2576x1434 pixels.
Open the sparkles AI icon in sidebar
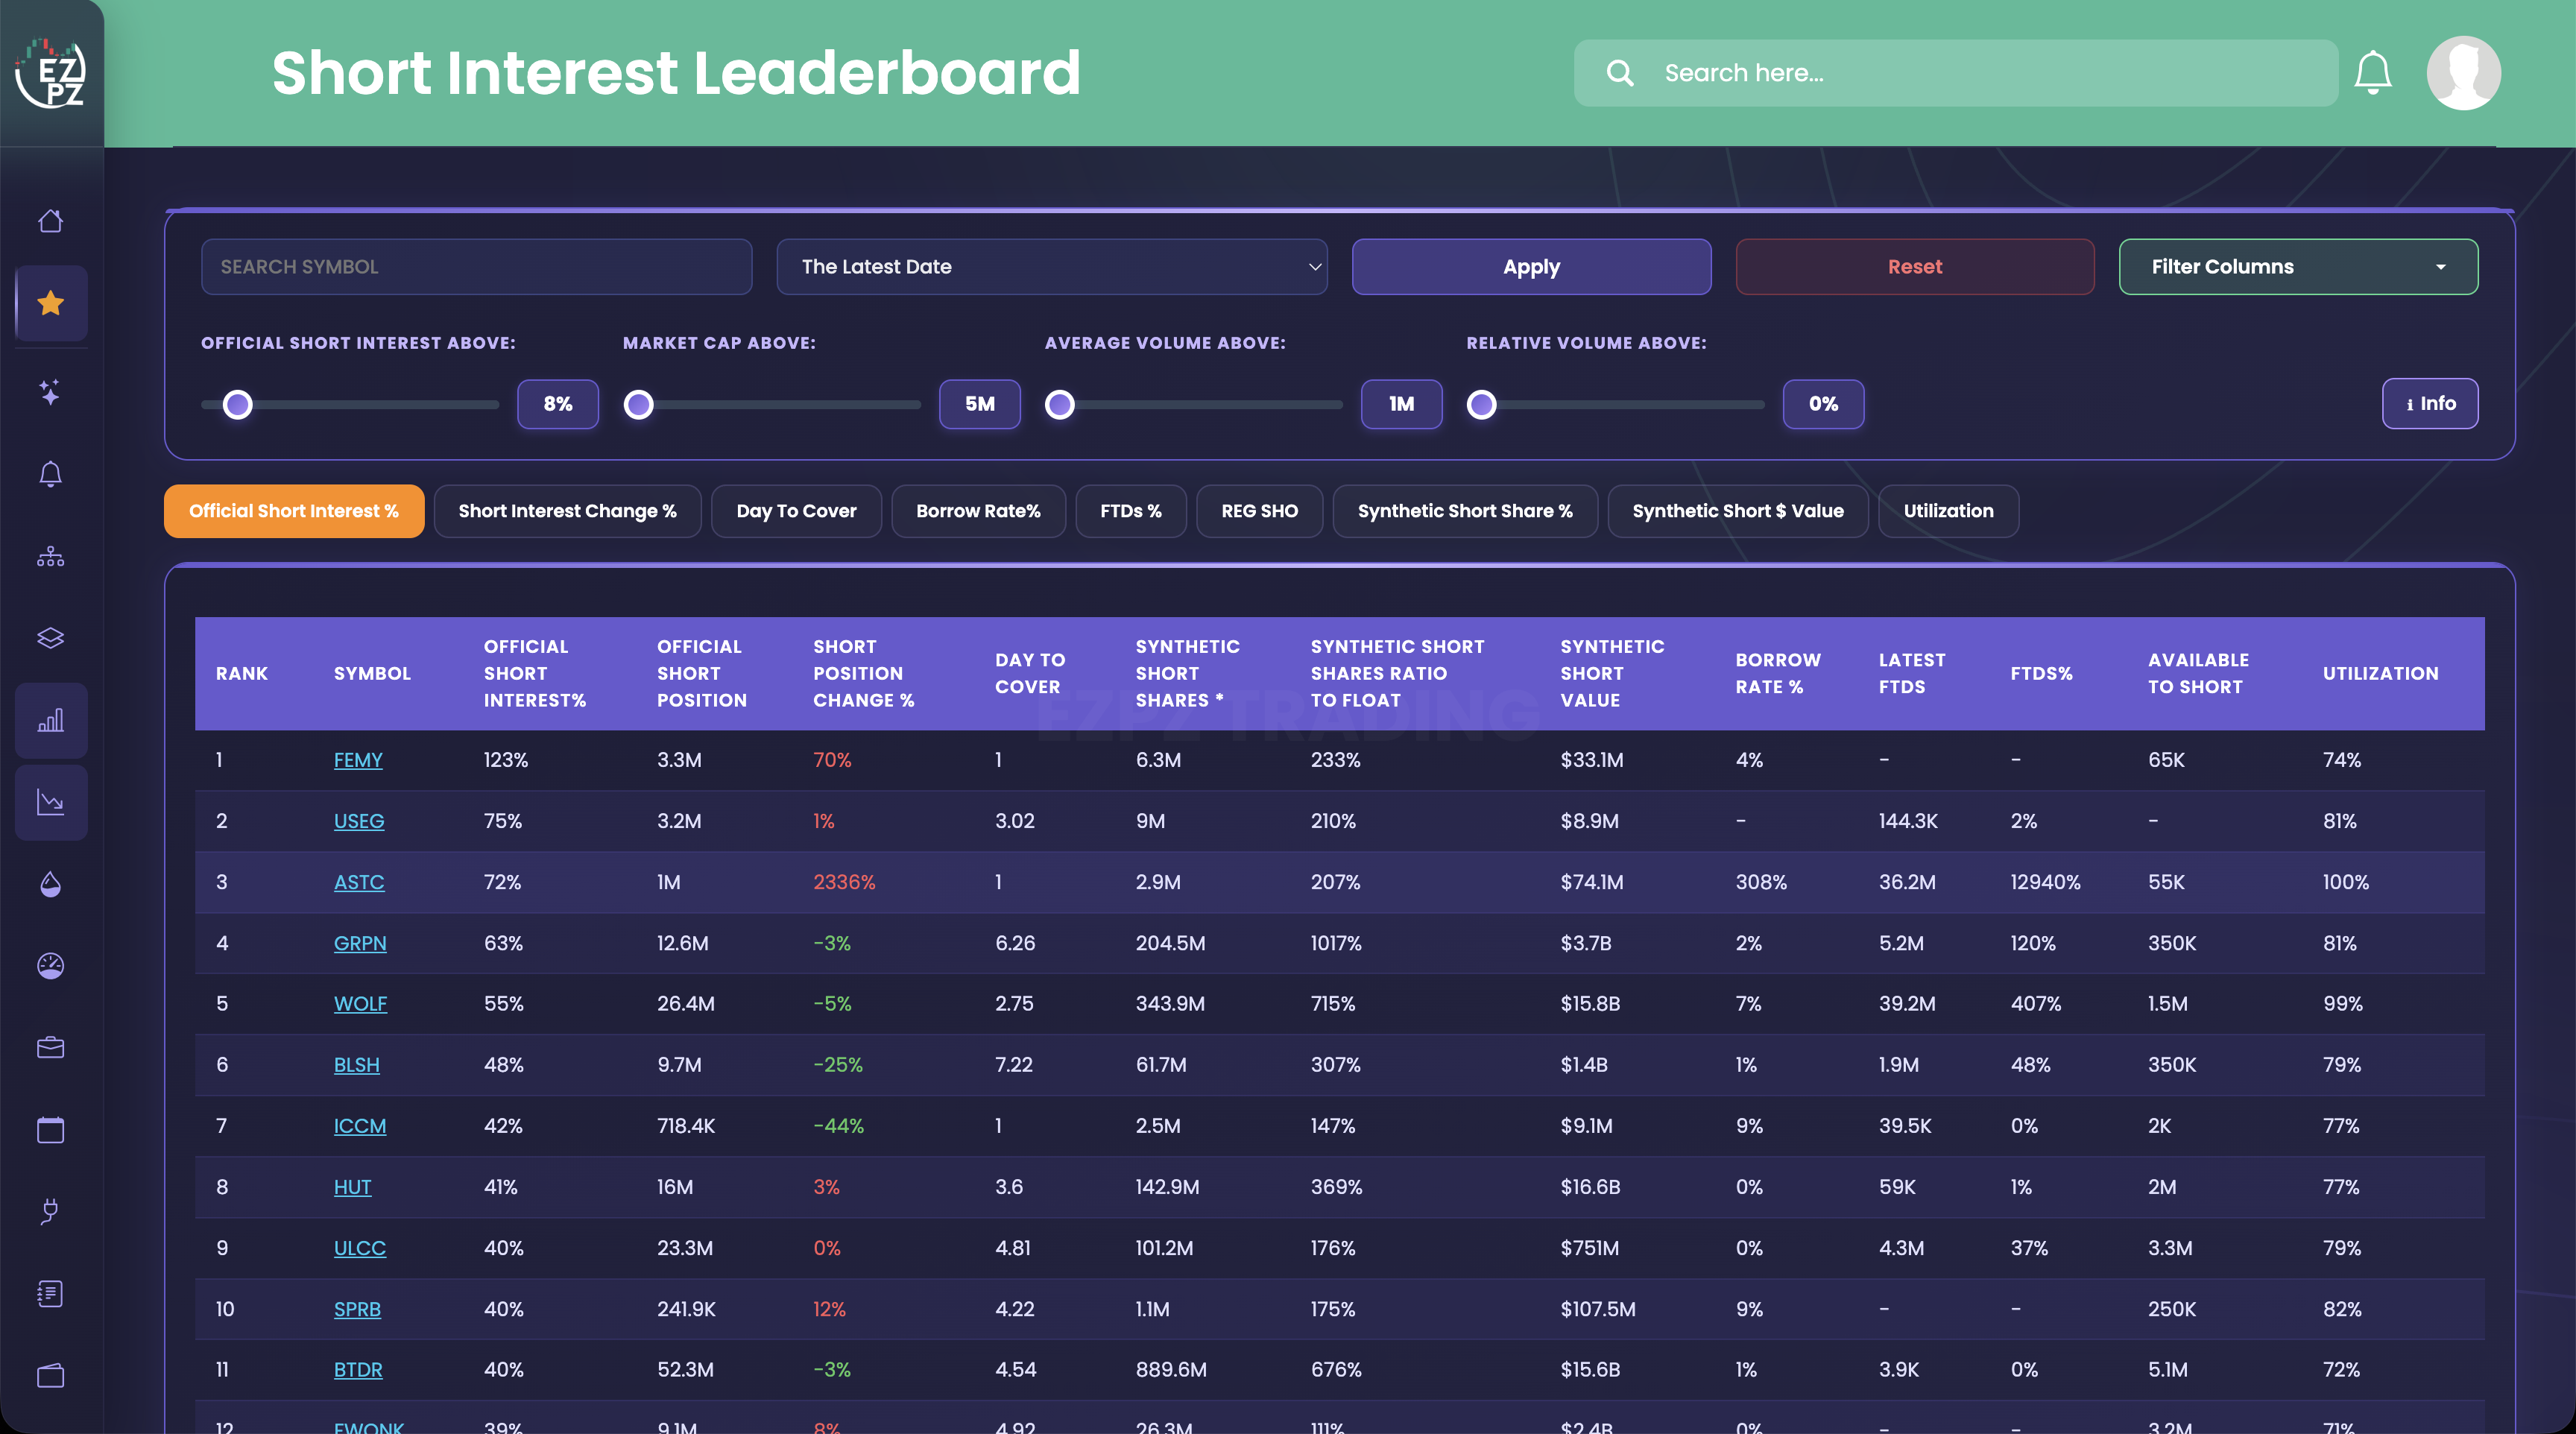click(50, 391)
